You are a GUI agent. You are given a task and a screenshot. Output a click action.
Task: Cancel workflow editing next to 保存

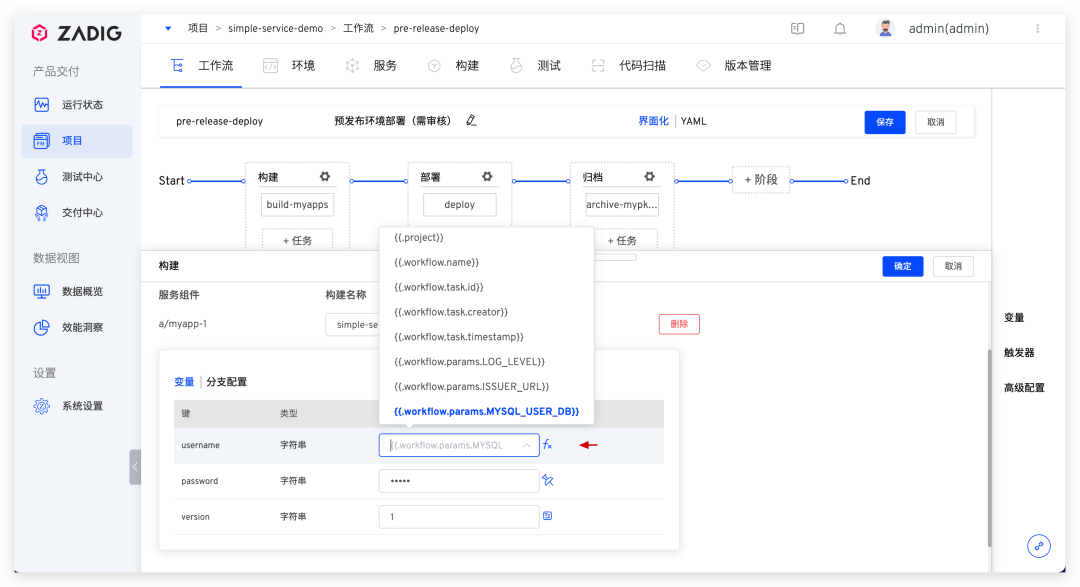pyautogui.click(x=935, y=122)
